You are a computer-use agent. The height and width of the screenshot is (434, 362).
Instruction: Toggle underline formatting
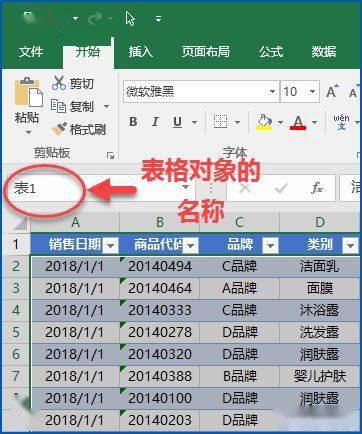(178, 122)
